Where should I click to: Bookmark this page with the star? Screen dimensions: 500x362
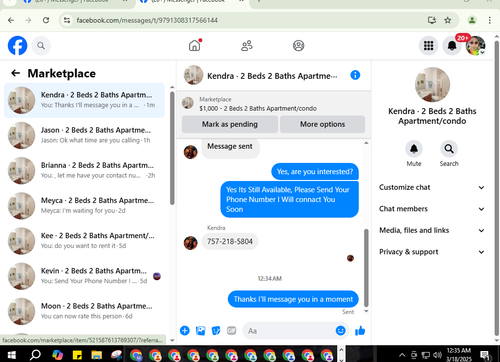pos(448,20)
